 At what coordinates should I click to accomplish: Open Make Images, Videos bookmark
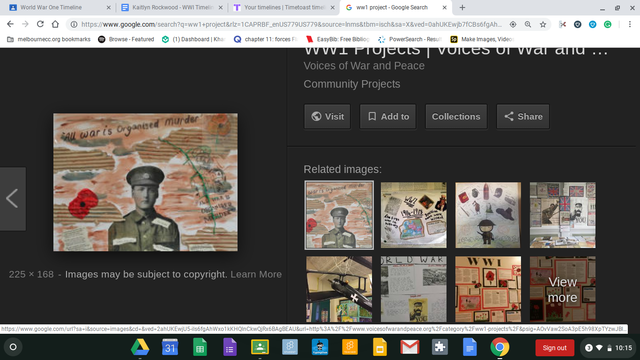pos(482,39)
